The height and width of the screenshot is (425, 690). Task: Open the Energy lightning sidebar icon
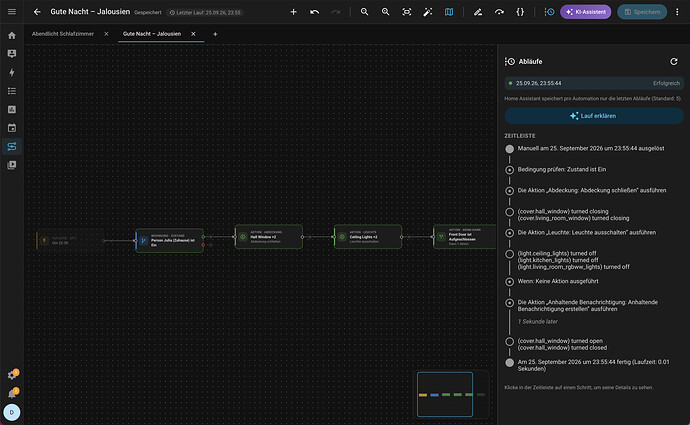click(12, 72)
